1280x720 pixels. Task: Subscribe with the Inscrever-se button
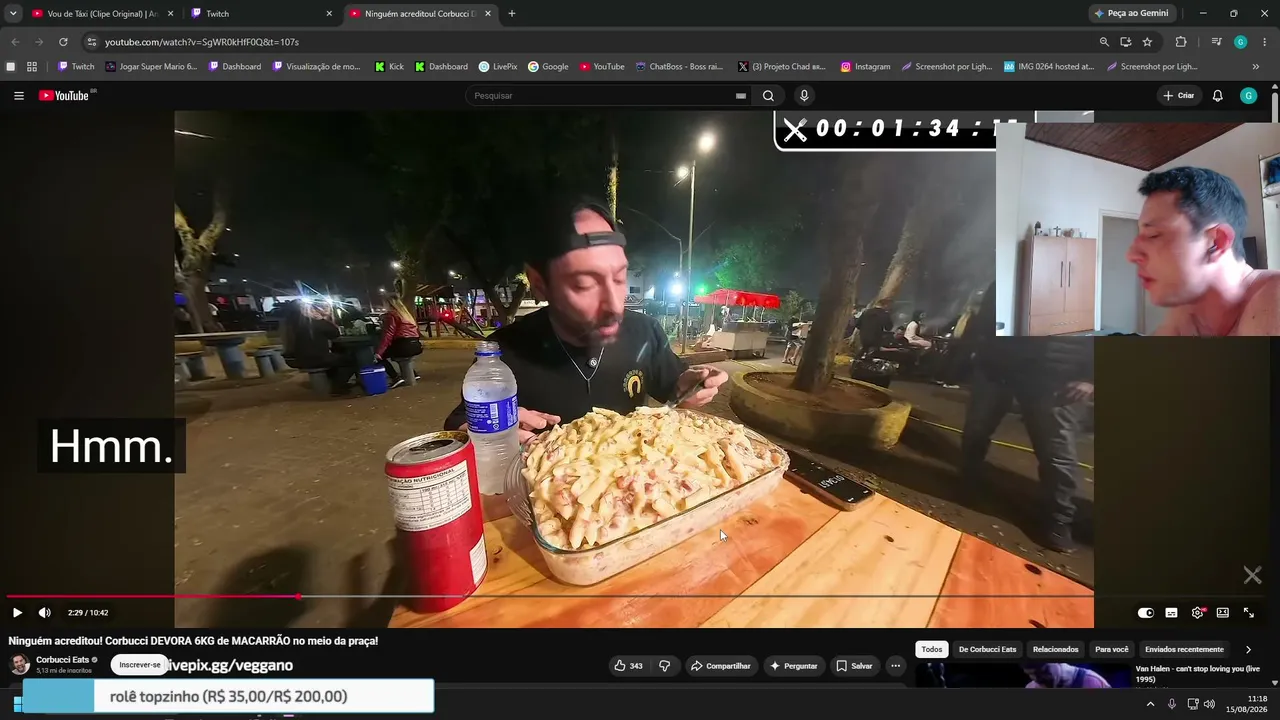[x=140, y=665]
